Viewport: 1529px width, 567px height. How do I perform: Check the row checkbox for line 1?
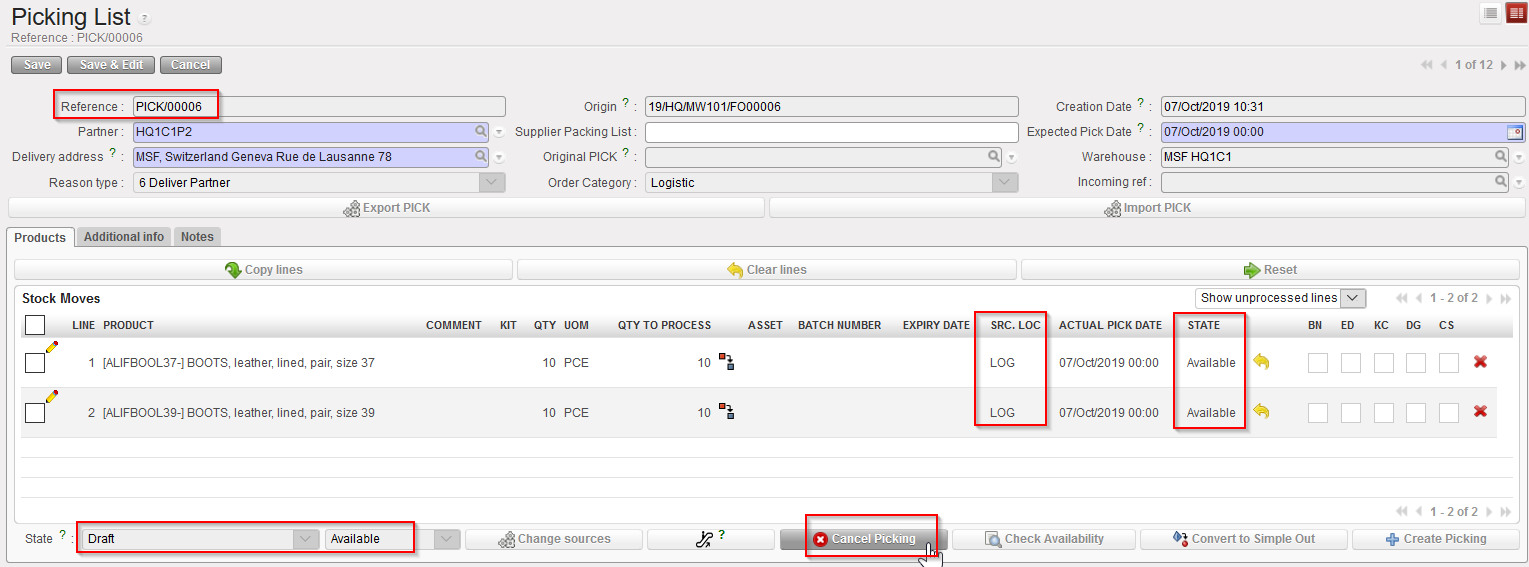(35, 363)
